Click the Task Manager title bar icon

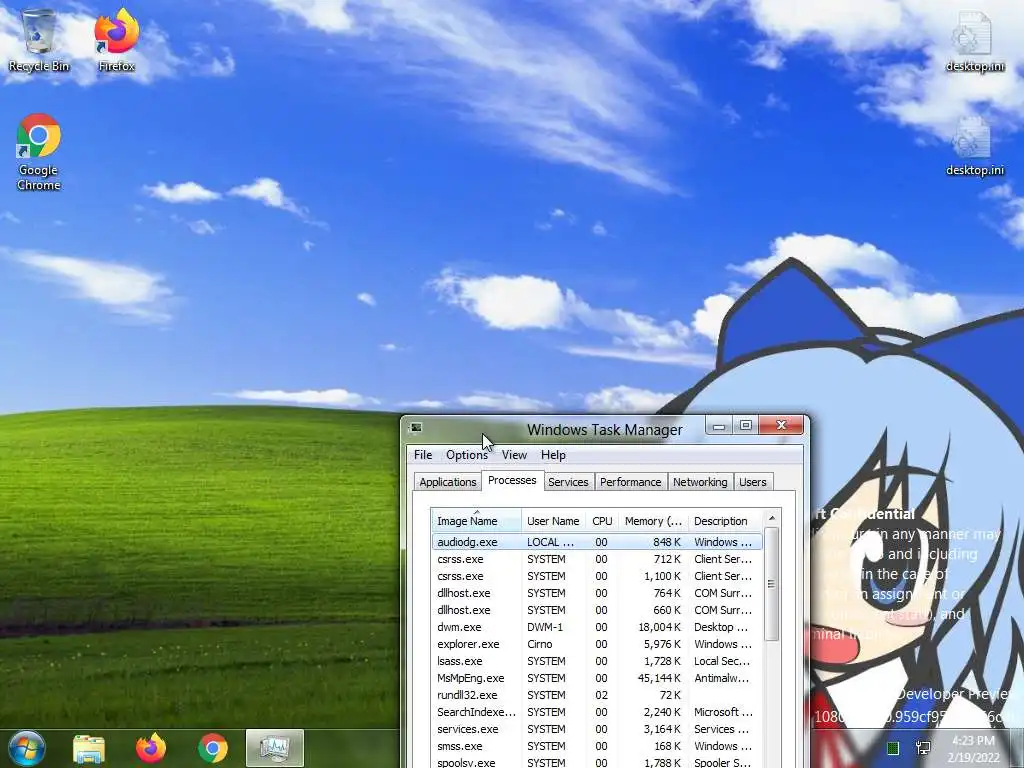[x=416, y=428]
